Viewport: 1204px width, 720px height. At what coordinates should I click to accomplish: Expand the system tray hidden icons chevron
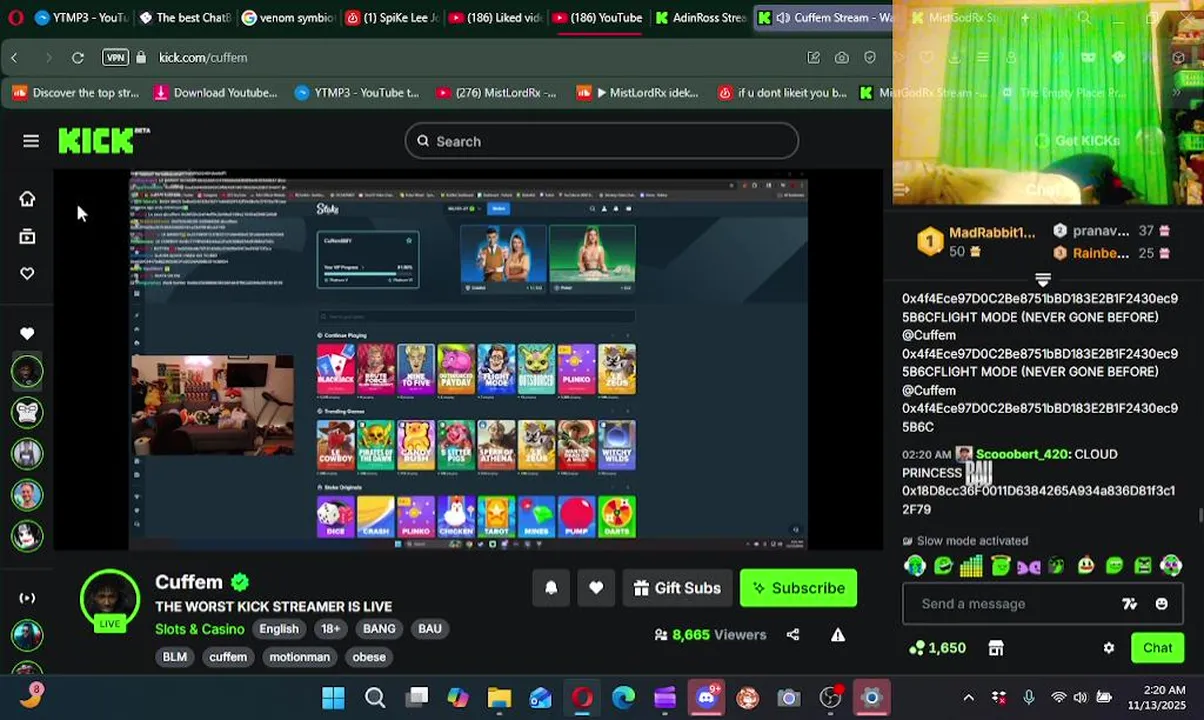[x=968, y=698]
